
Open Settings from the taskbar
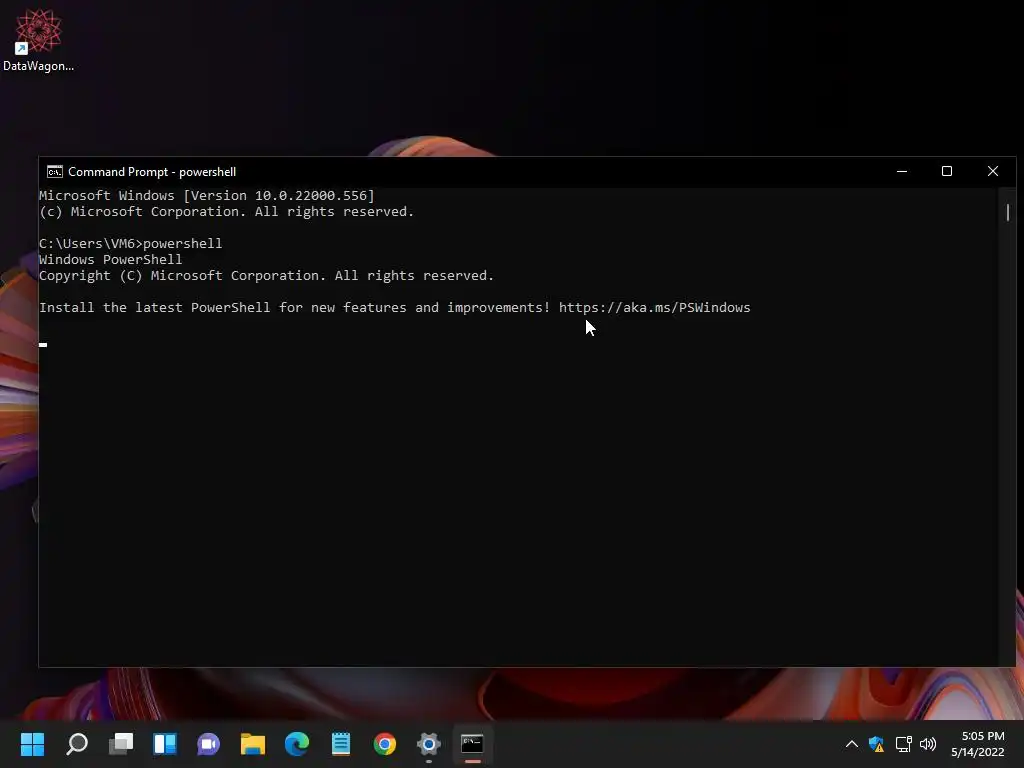tap(429, 744)
